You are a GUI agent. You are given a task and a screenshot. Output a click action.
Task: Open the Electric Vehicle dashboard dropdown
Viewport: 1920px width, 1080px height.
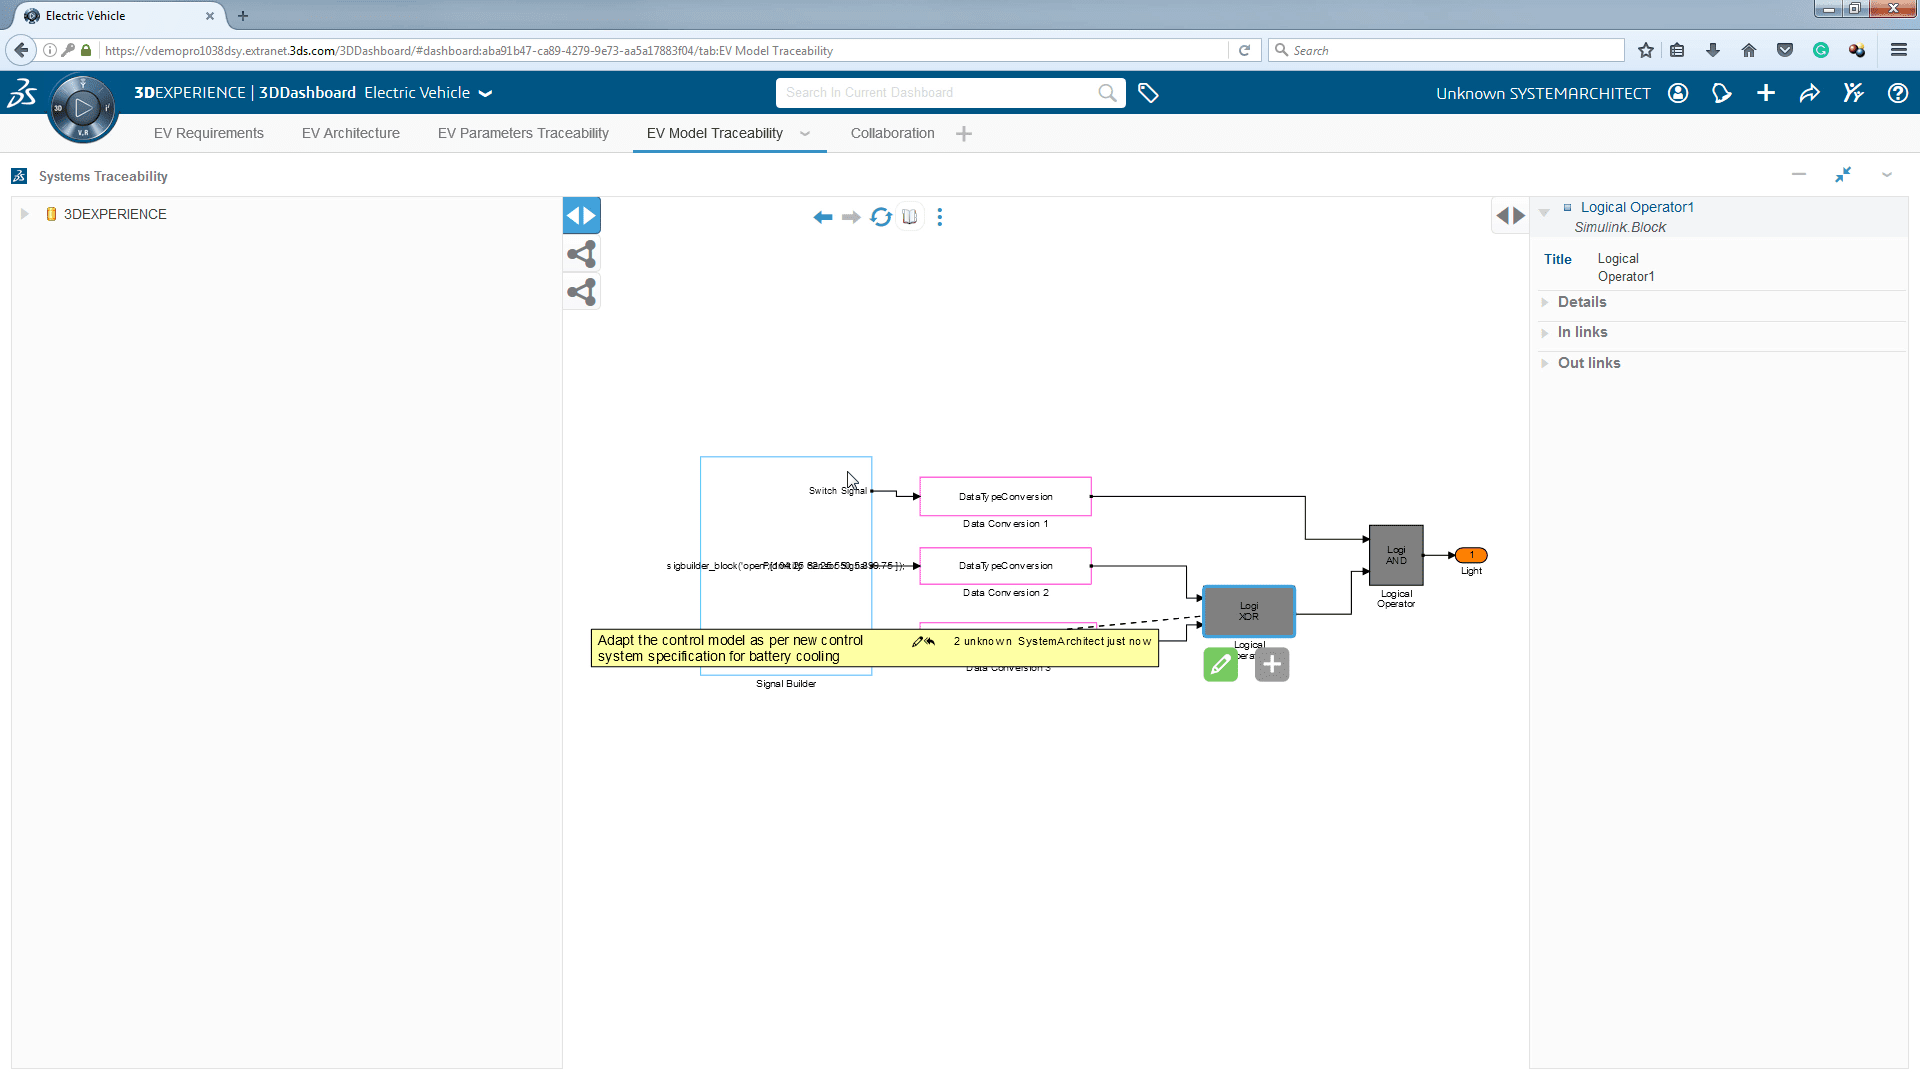pyautogui.click(x=486, y=93)
